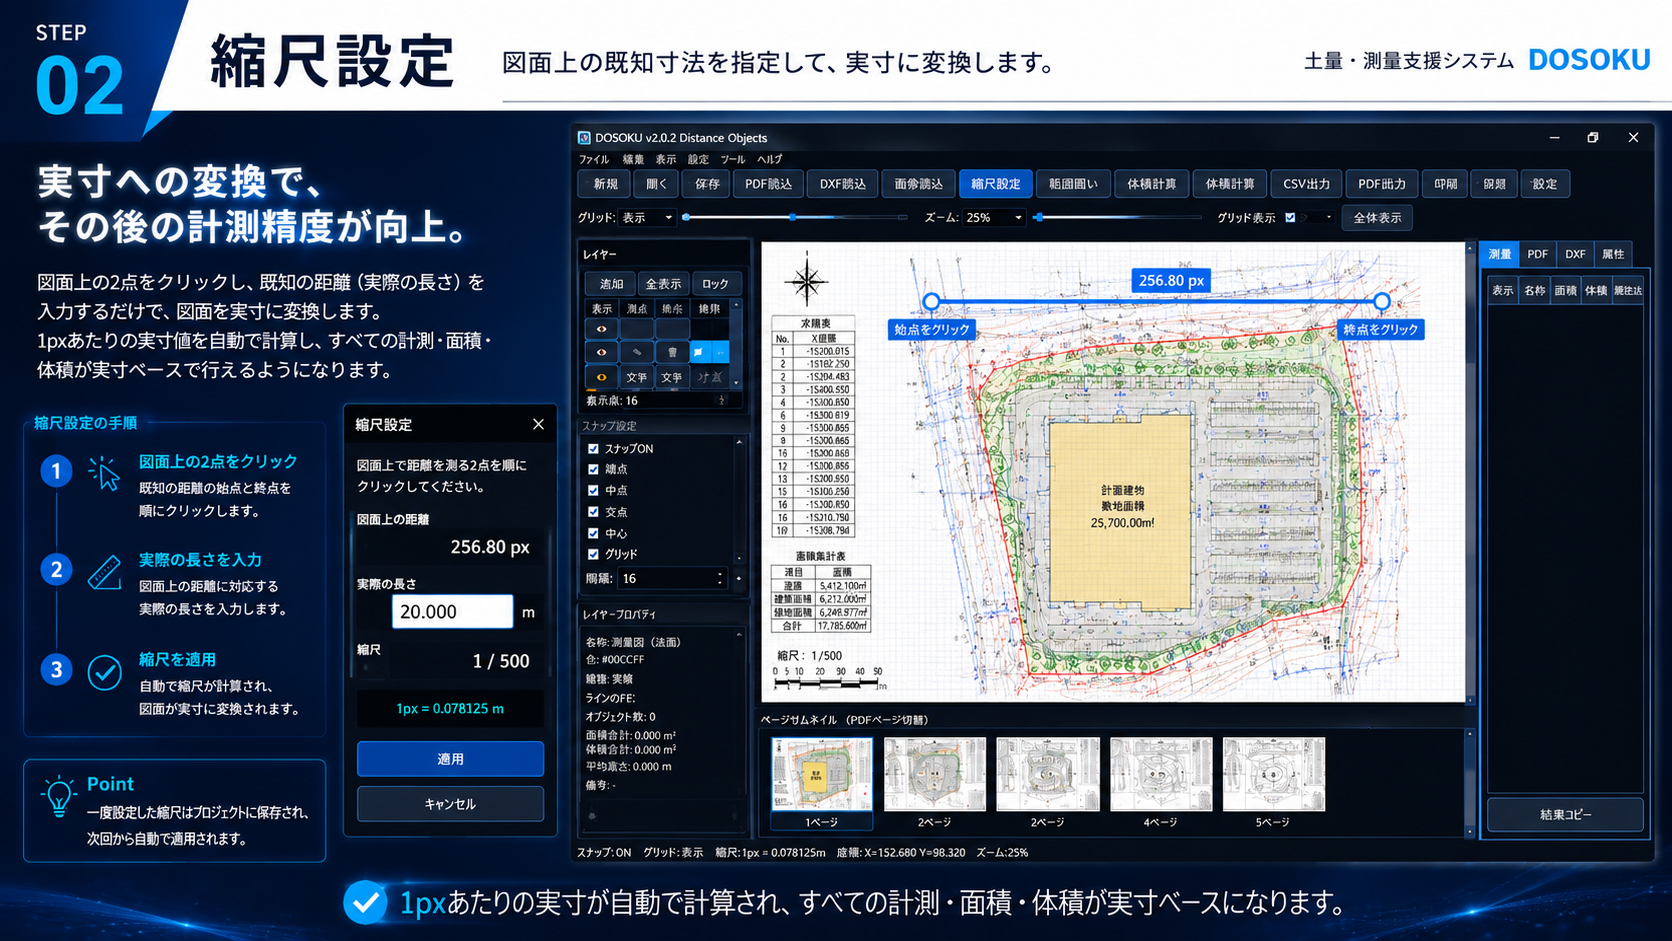Switch to the 属性 tab

click(1613, 254)
